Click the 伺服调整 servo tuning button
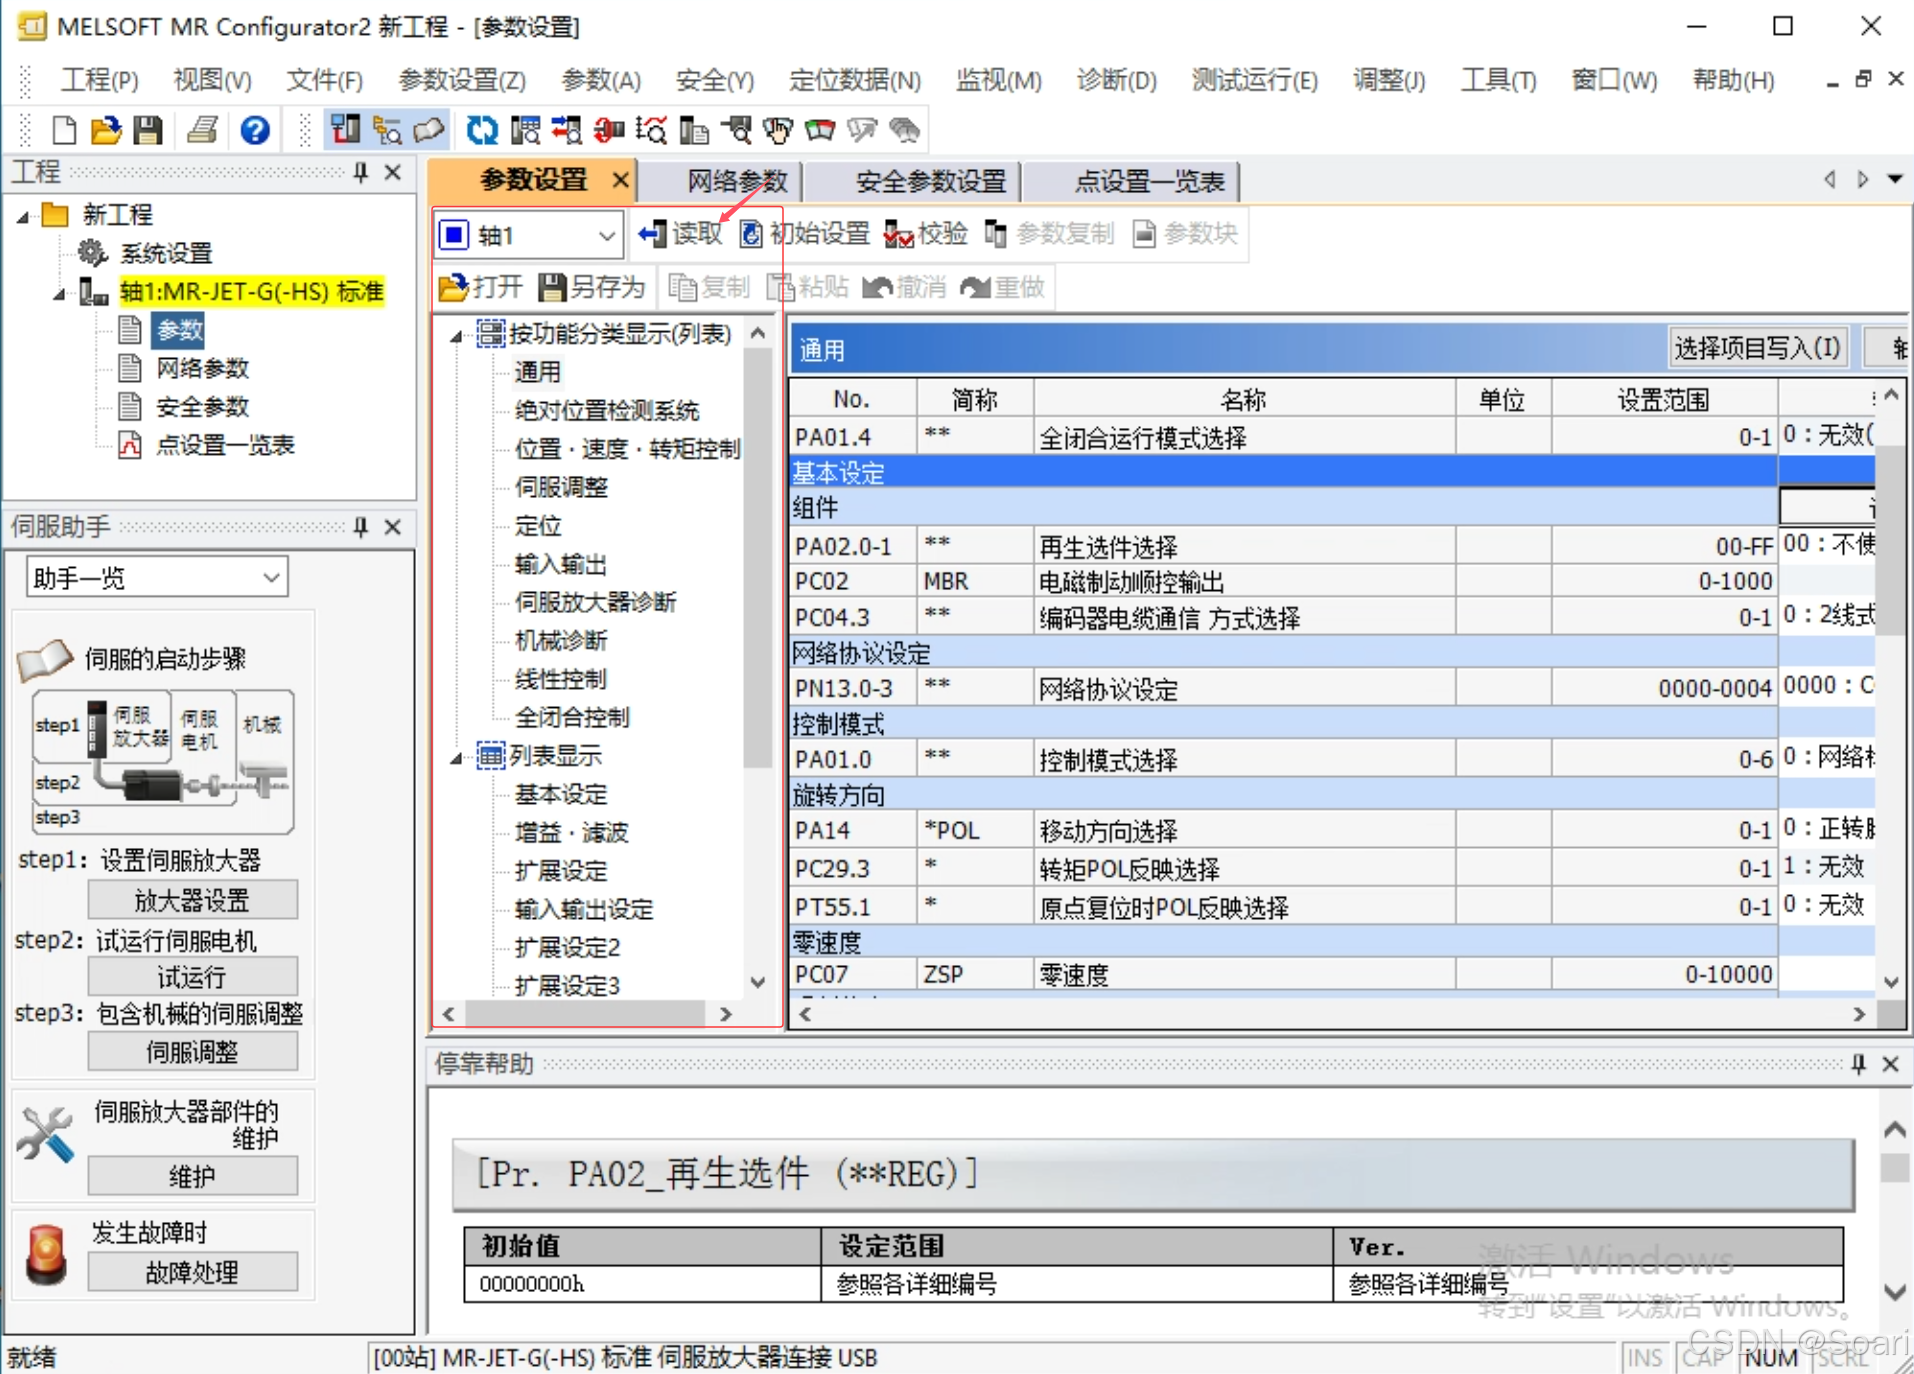This screenshot has width=1914, height=1374. tap(192, 1052)
